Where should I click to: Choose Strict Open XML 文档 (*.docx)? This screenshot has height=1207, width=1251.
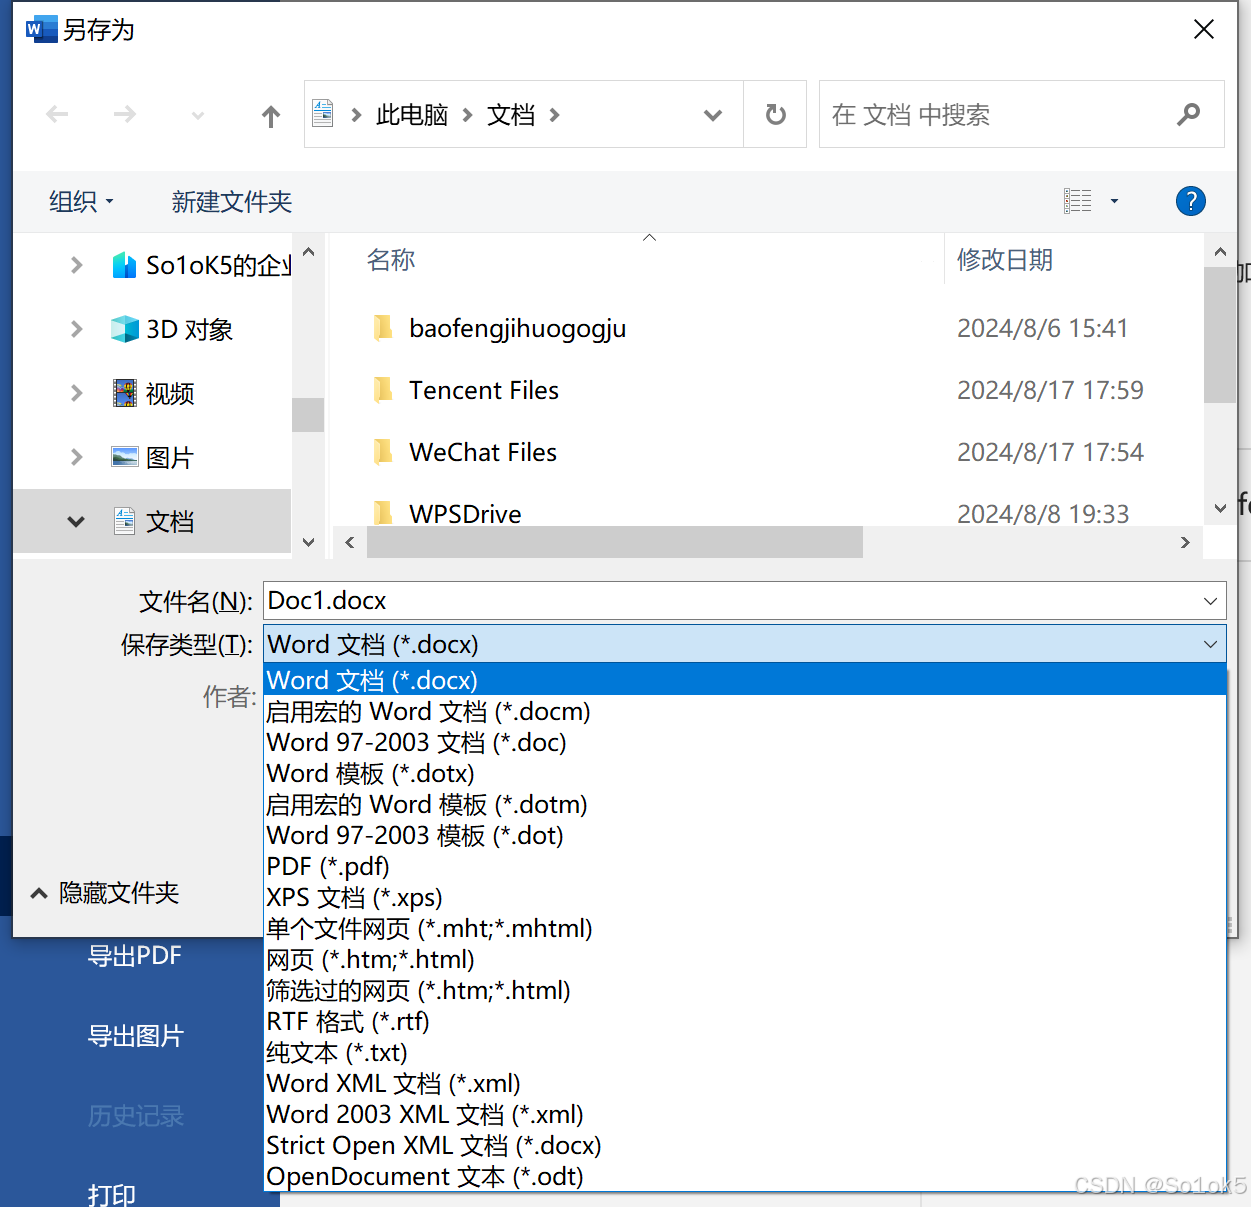pyautogui.click(x=744, y=1145)
